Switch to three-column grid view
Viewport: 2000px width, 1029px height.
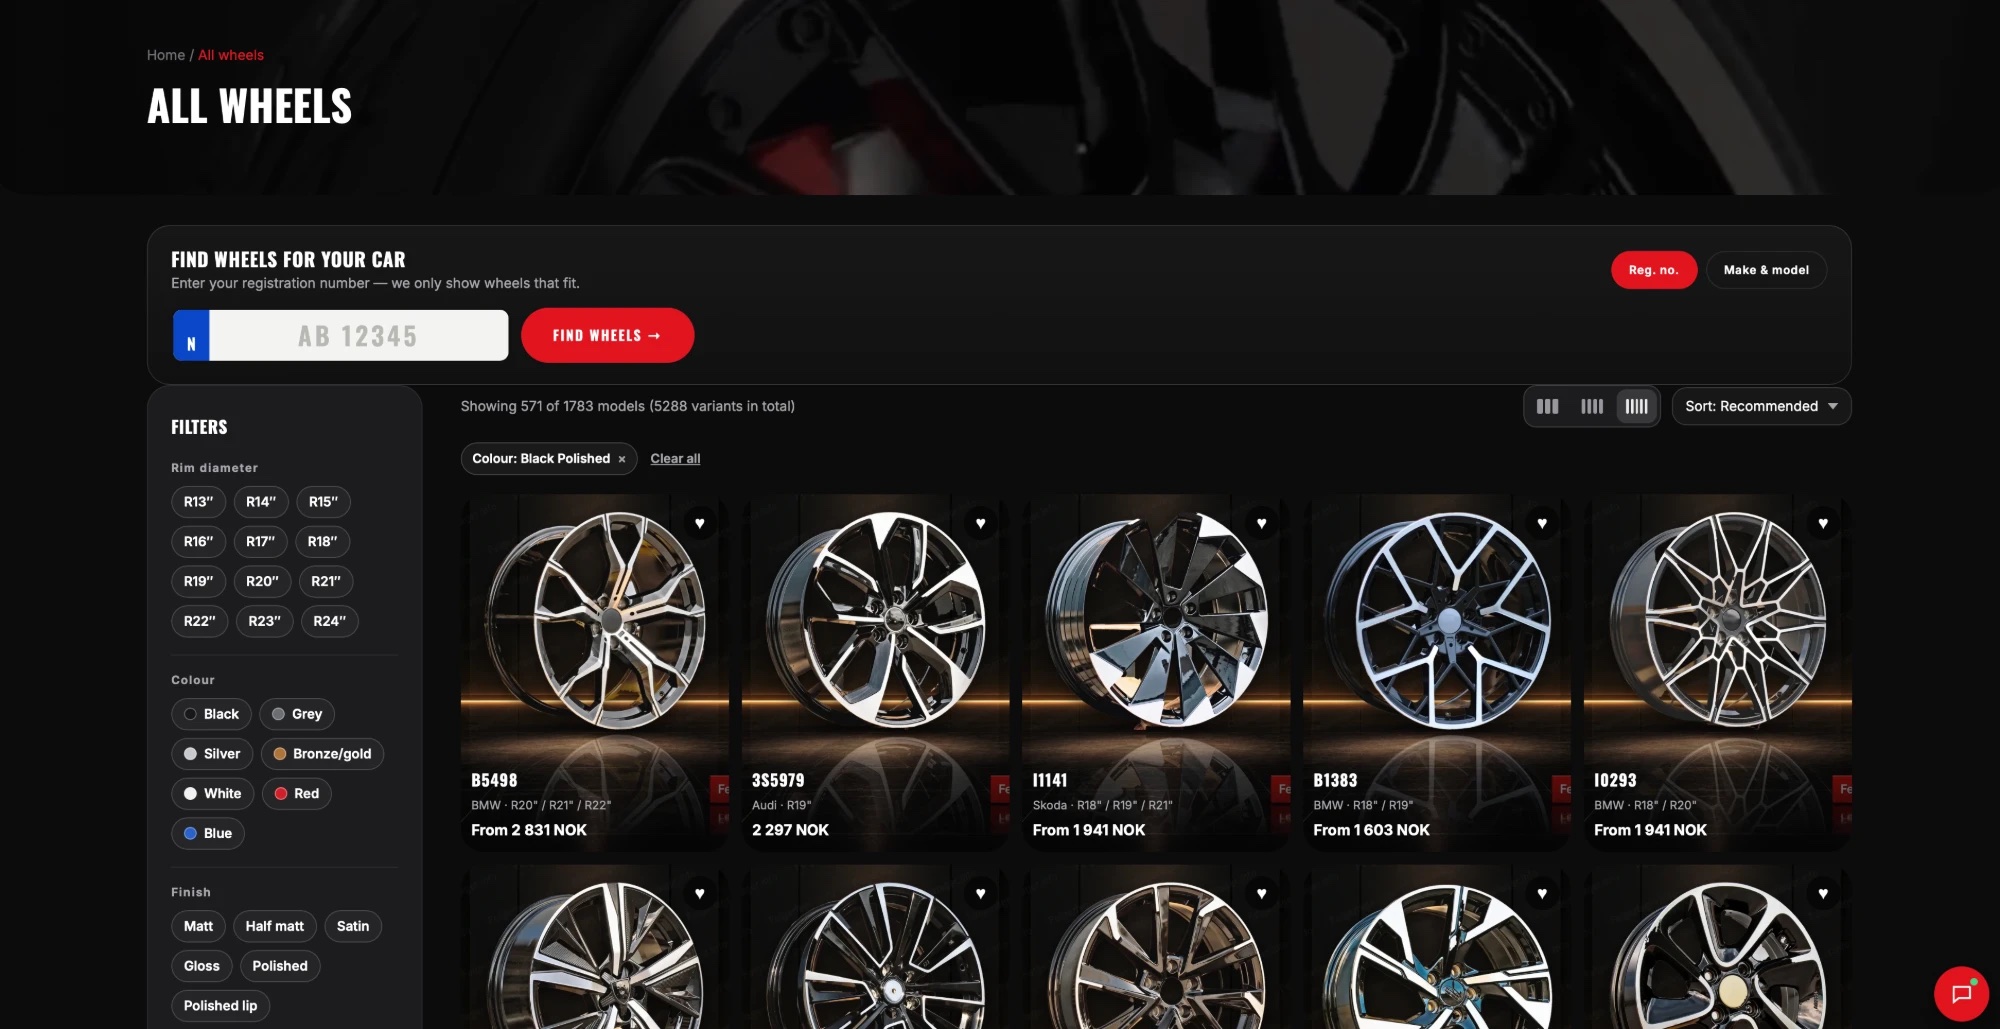pyautogui.click(x=1547, y=406)
